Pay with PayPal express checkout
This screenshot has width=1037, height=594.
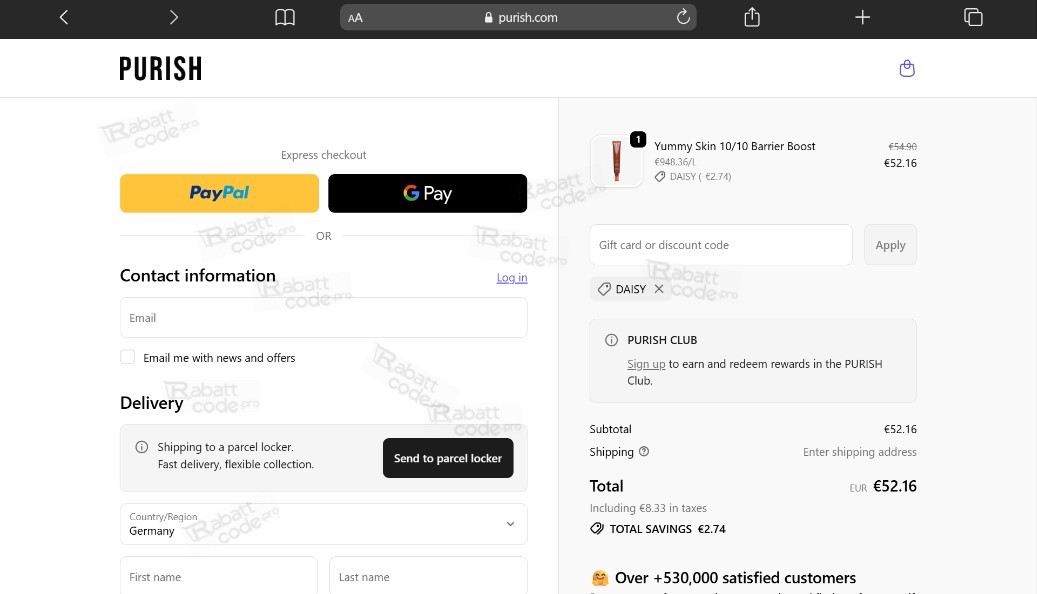point(219,193)
